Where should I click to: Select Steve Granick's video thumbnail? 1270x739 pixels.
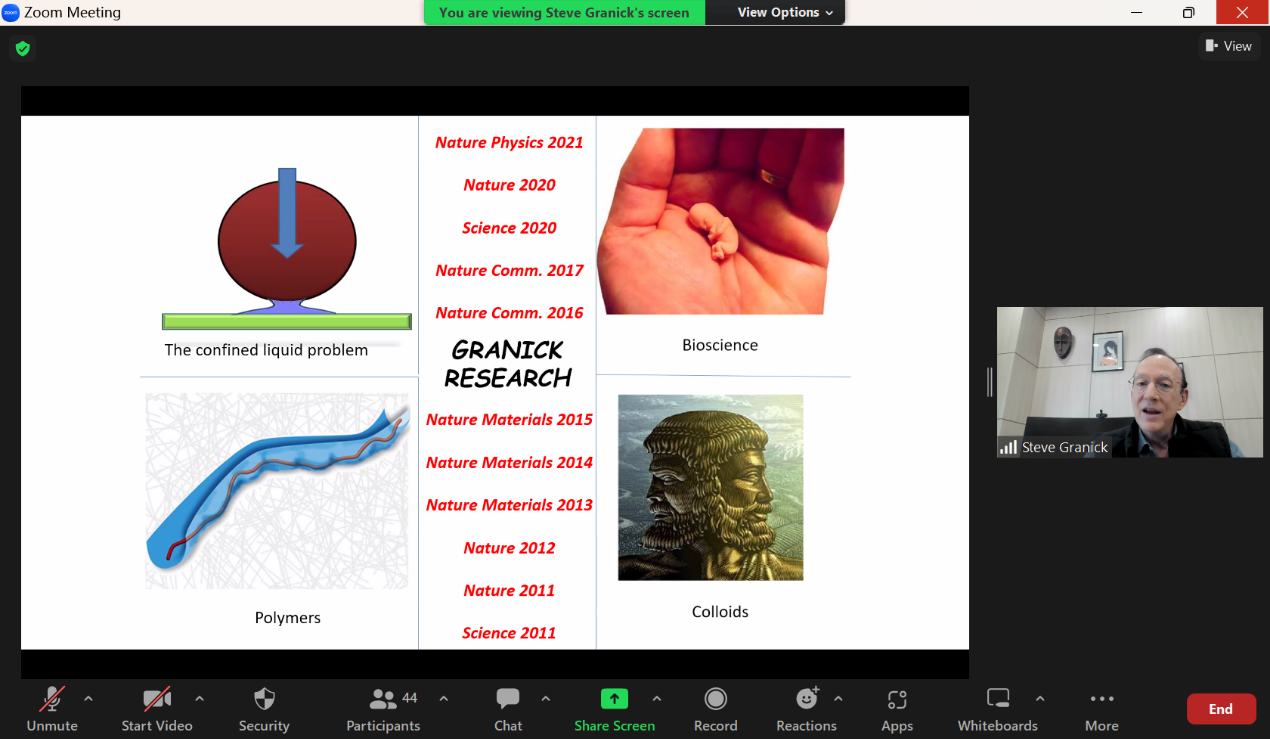click(x=1129, y=382)
